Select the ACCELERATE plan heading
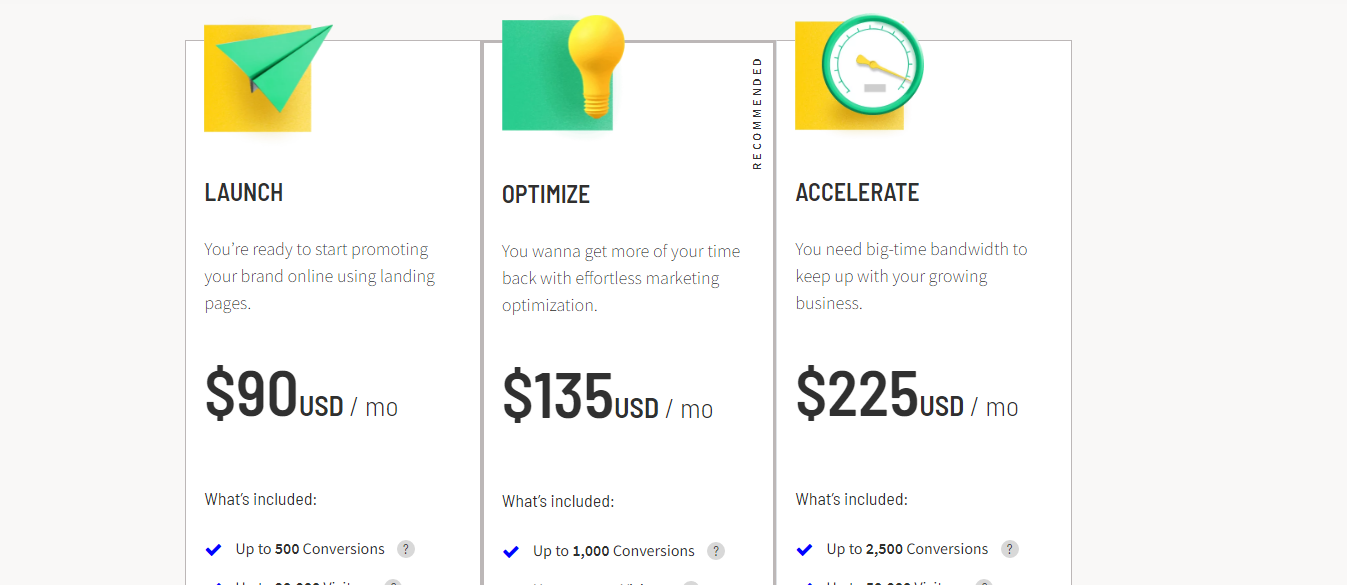The height and width of the screenshot is (585, 1347). (x=857, y=192)
